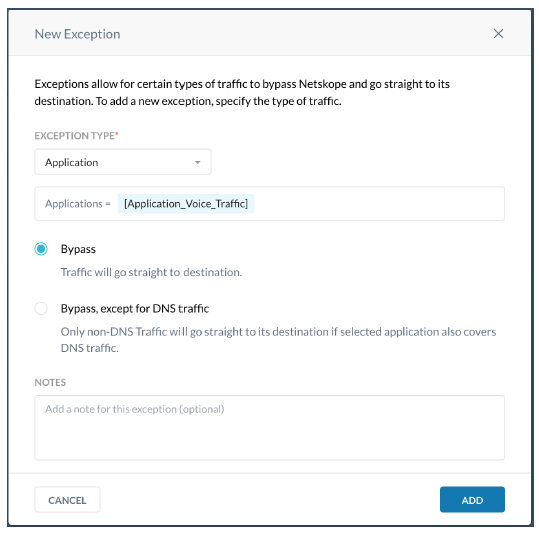Viewport: 539px width, 533px height.
Task: Click the 'Application' text in the dropdown
Action: tap(72, 162)
